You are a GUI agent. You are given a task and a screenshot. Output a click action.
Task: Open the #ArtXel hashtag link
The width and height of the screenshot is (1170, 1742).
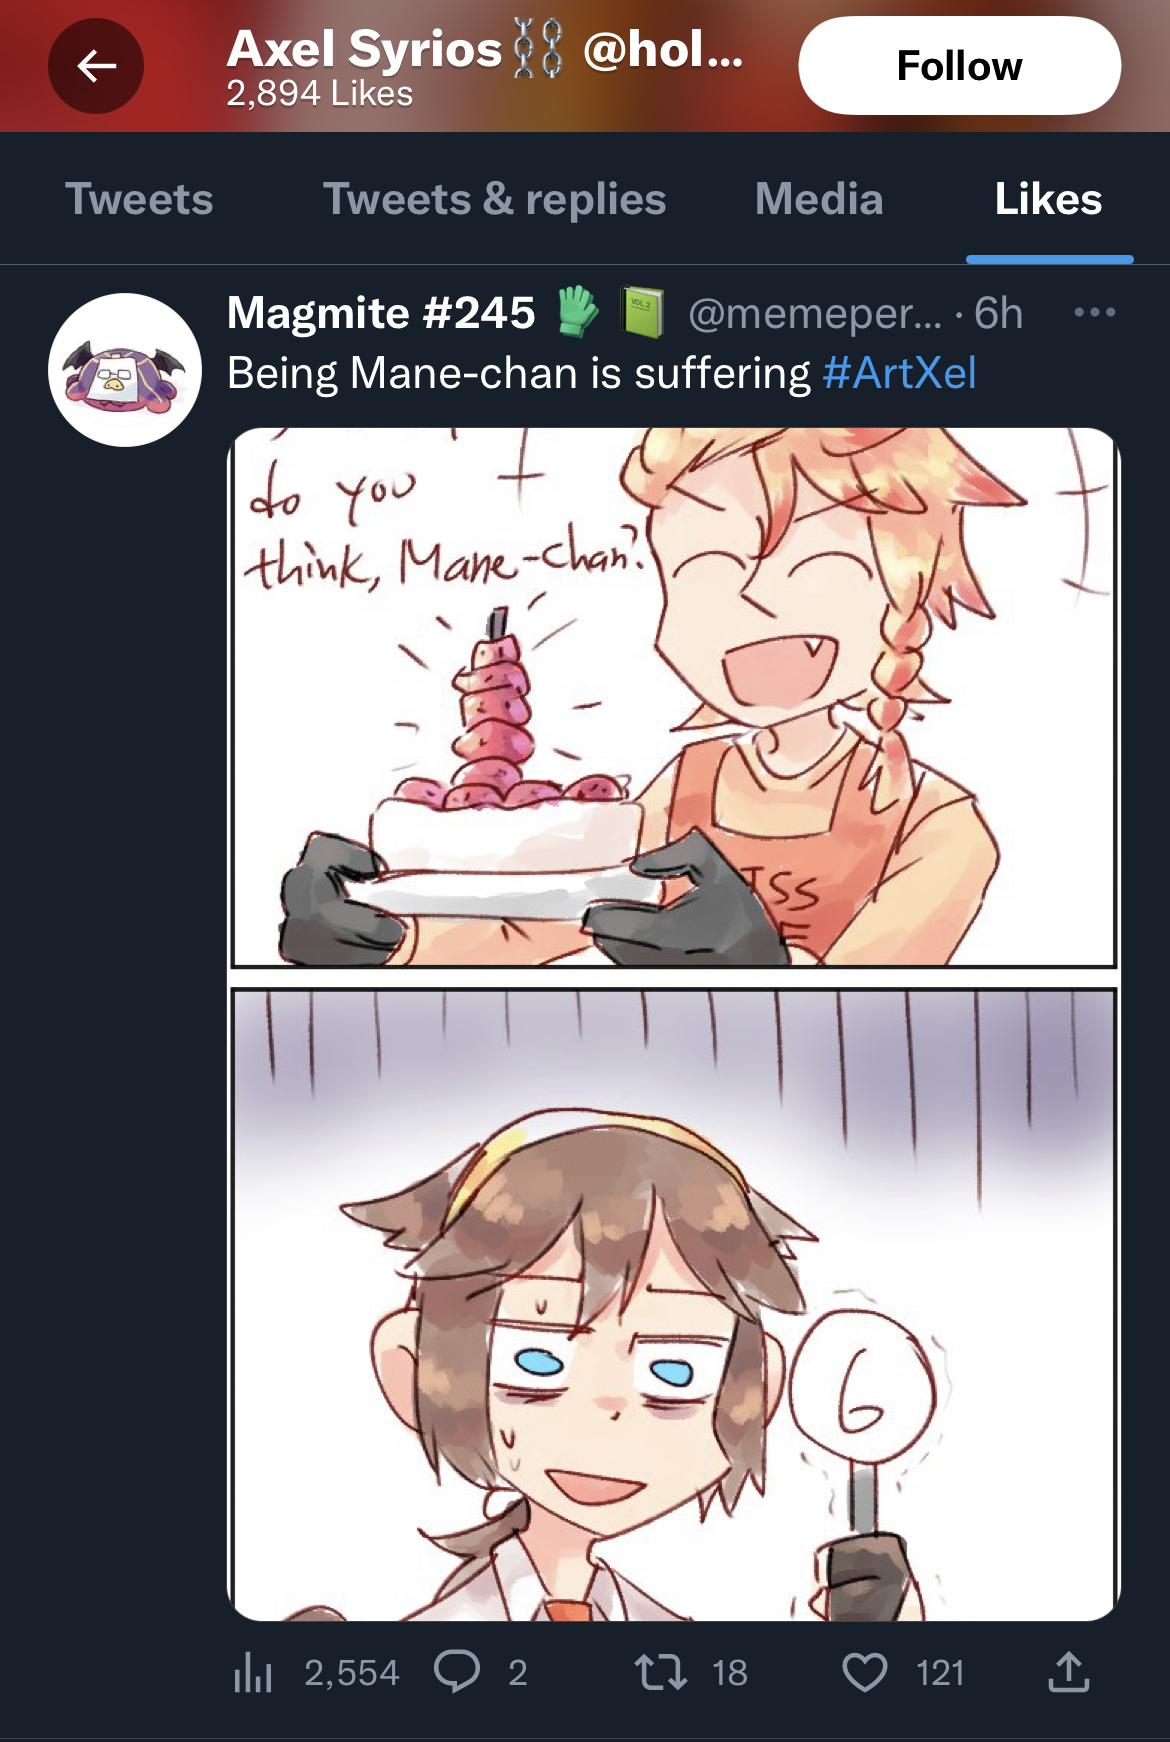(899, 373)
